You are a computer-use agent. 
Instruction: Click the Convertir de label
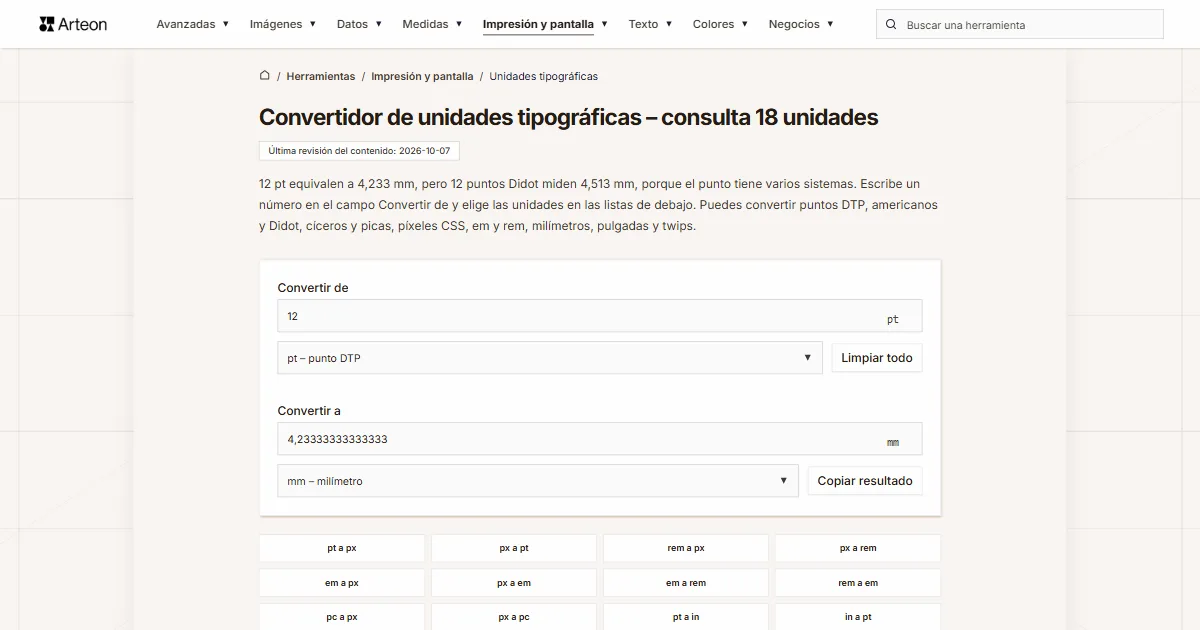tap(313, 288)
